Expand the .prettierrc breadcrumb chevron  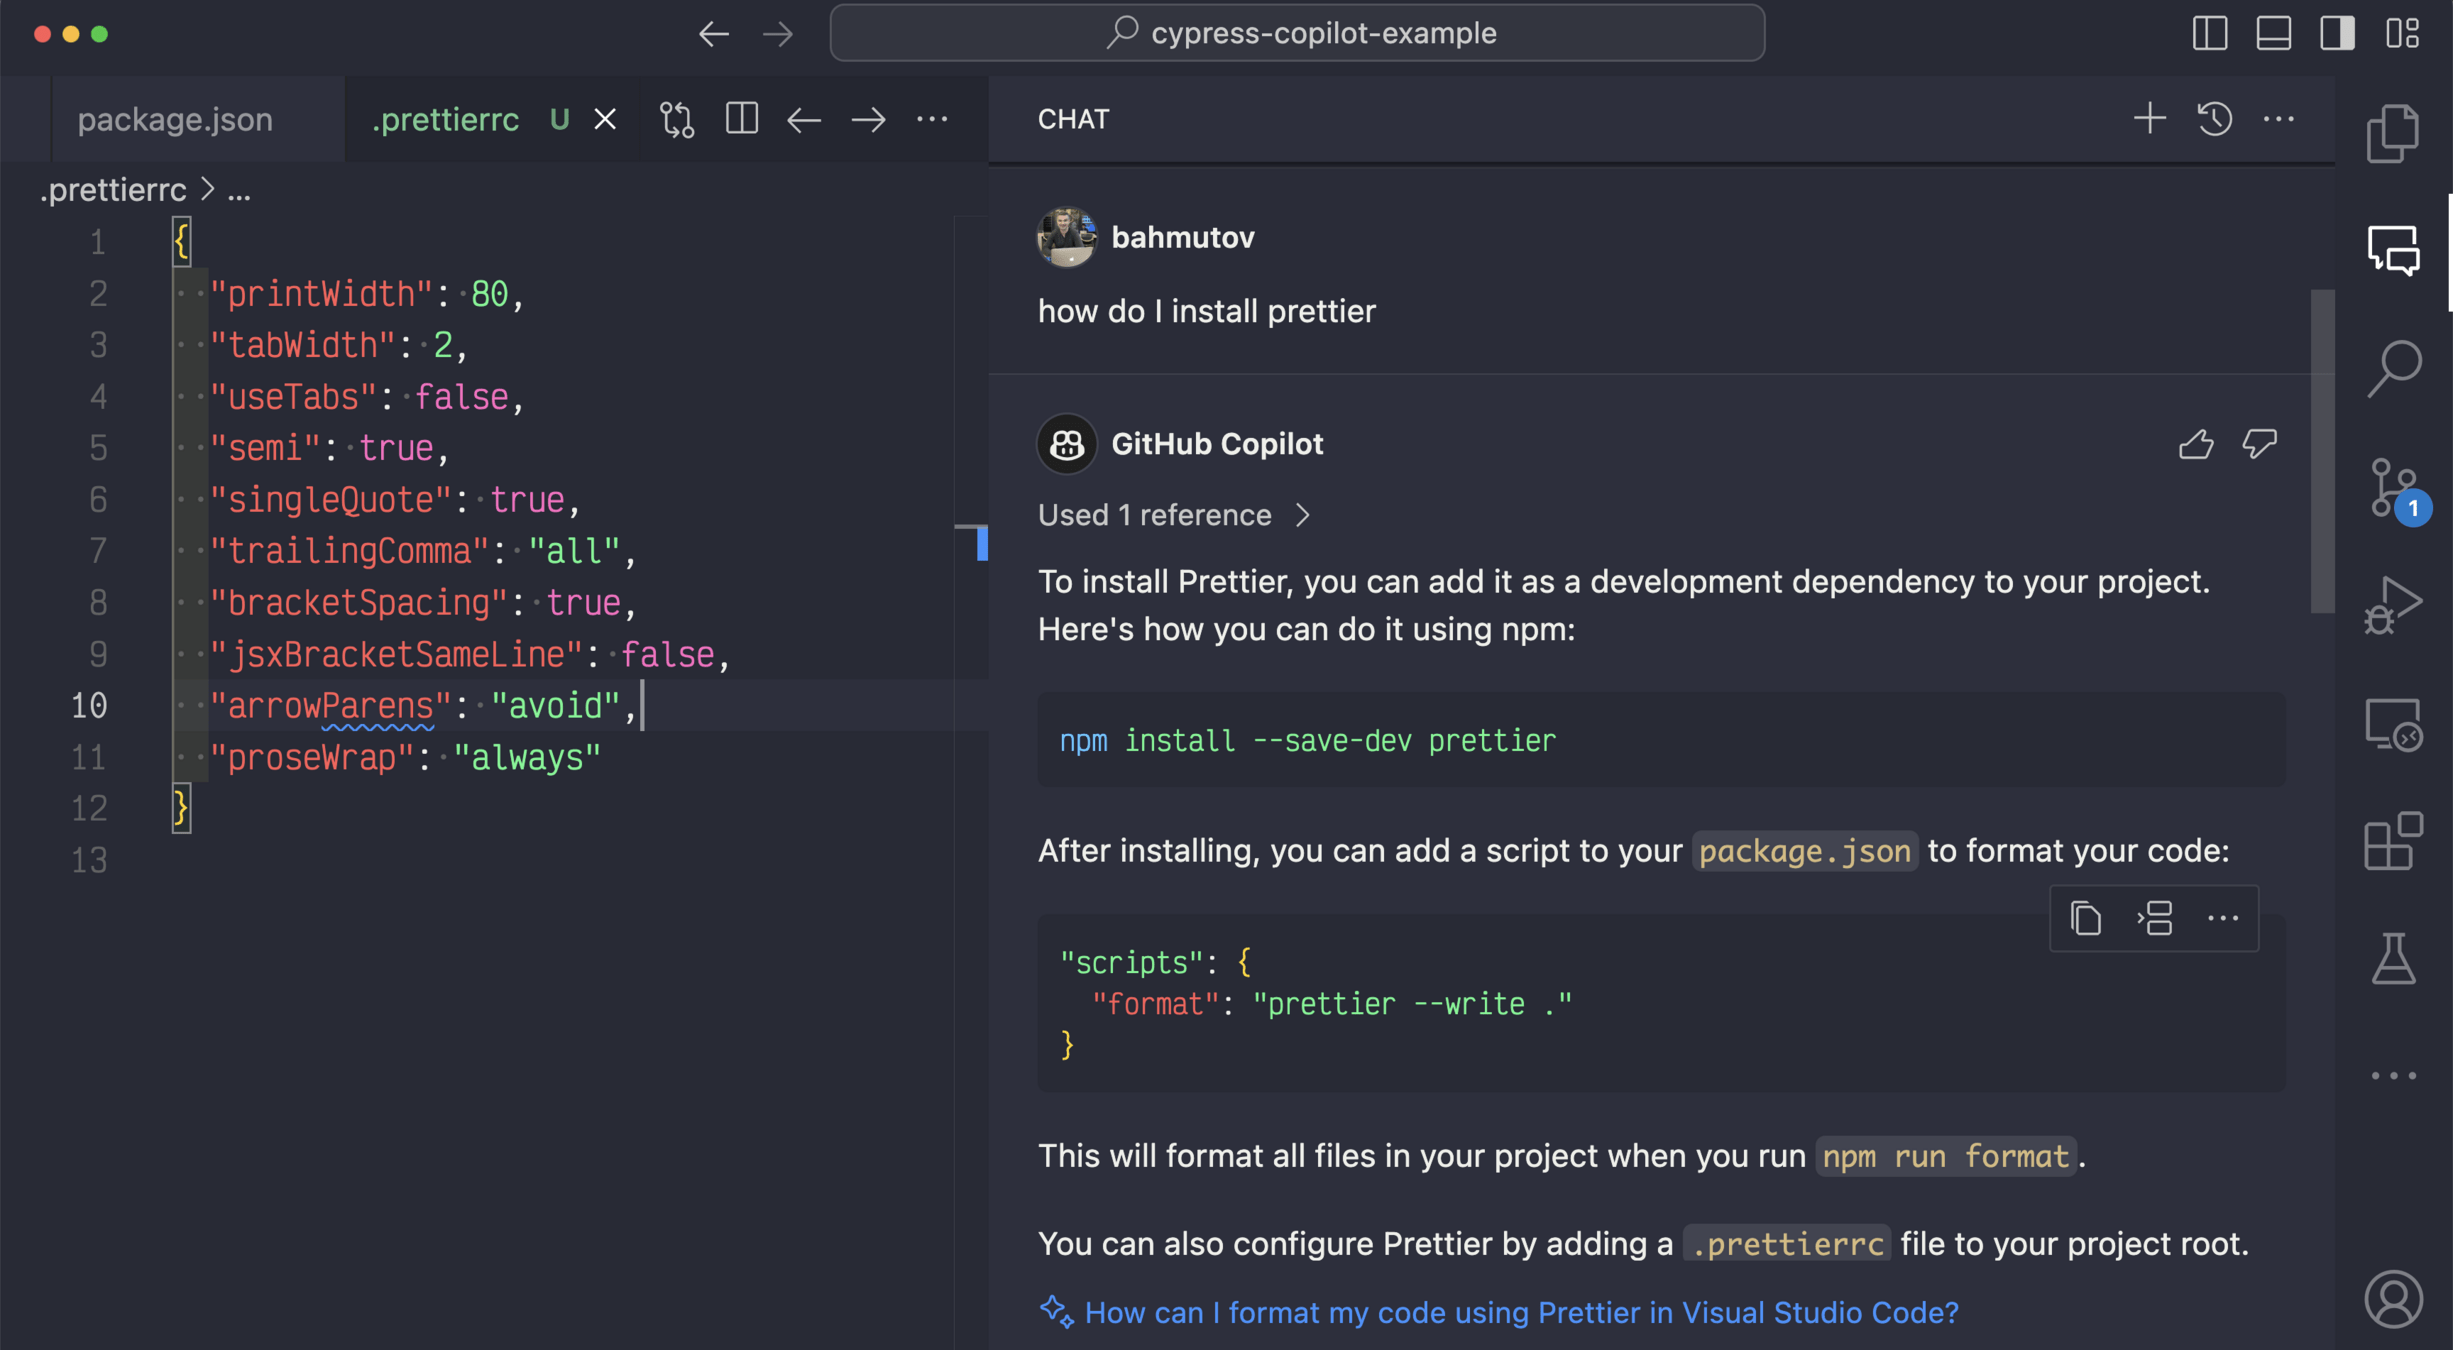point(208,189)
